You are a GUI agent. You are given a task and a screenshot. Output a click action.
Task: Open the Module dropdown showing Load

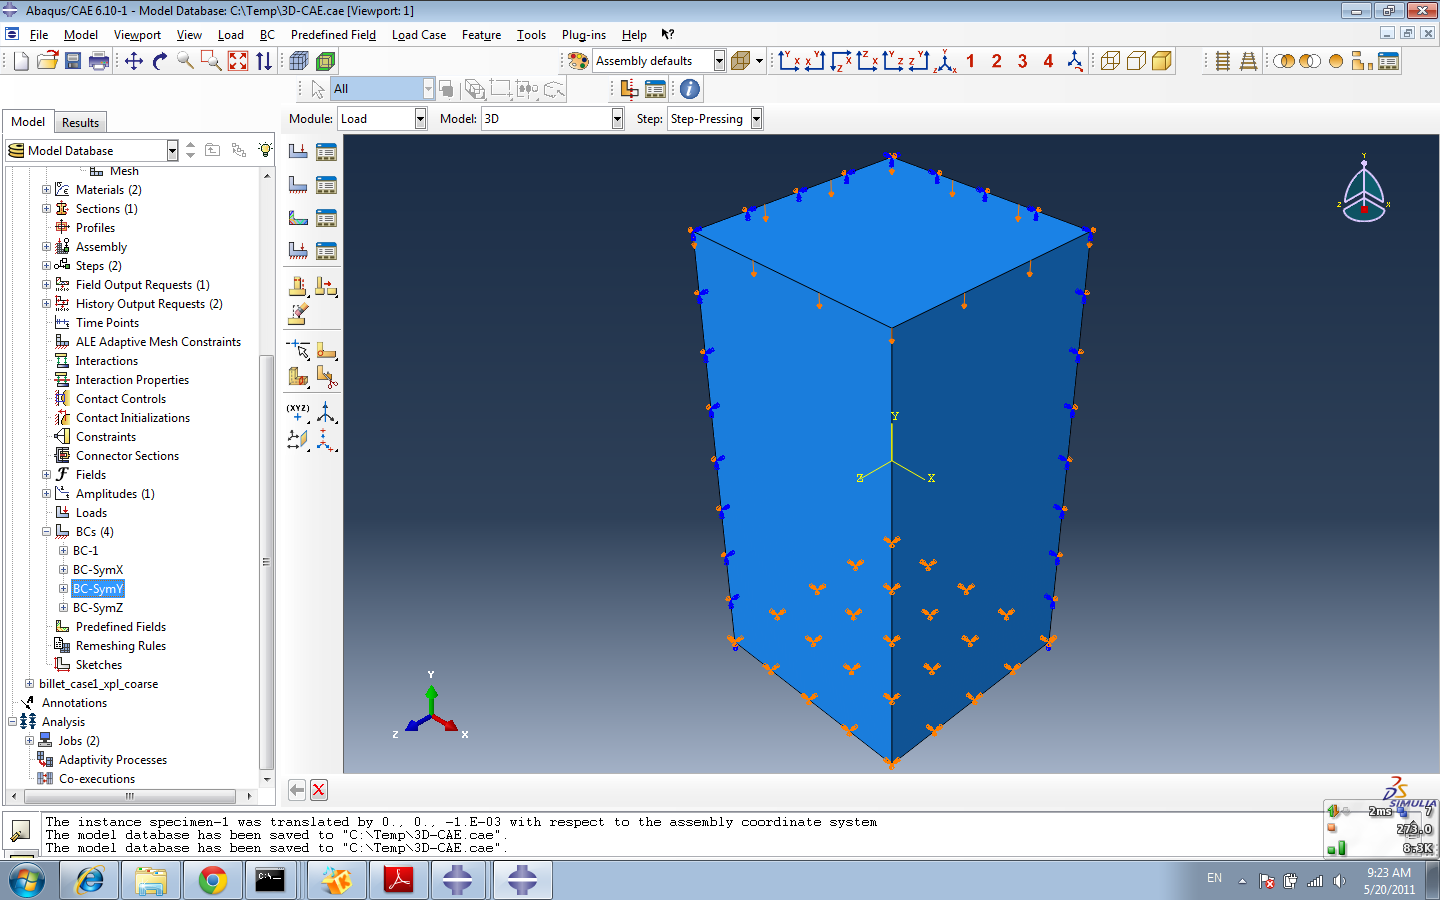click(x=420, y=119)
